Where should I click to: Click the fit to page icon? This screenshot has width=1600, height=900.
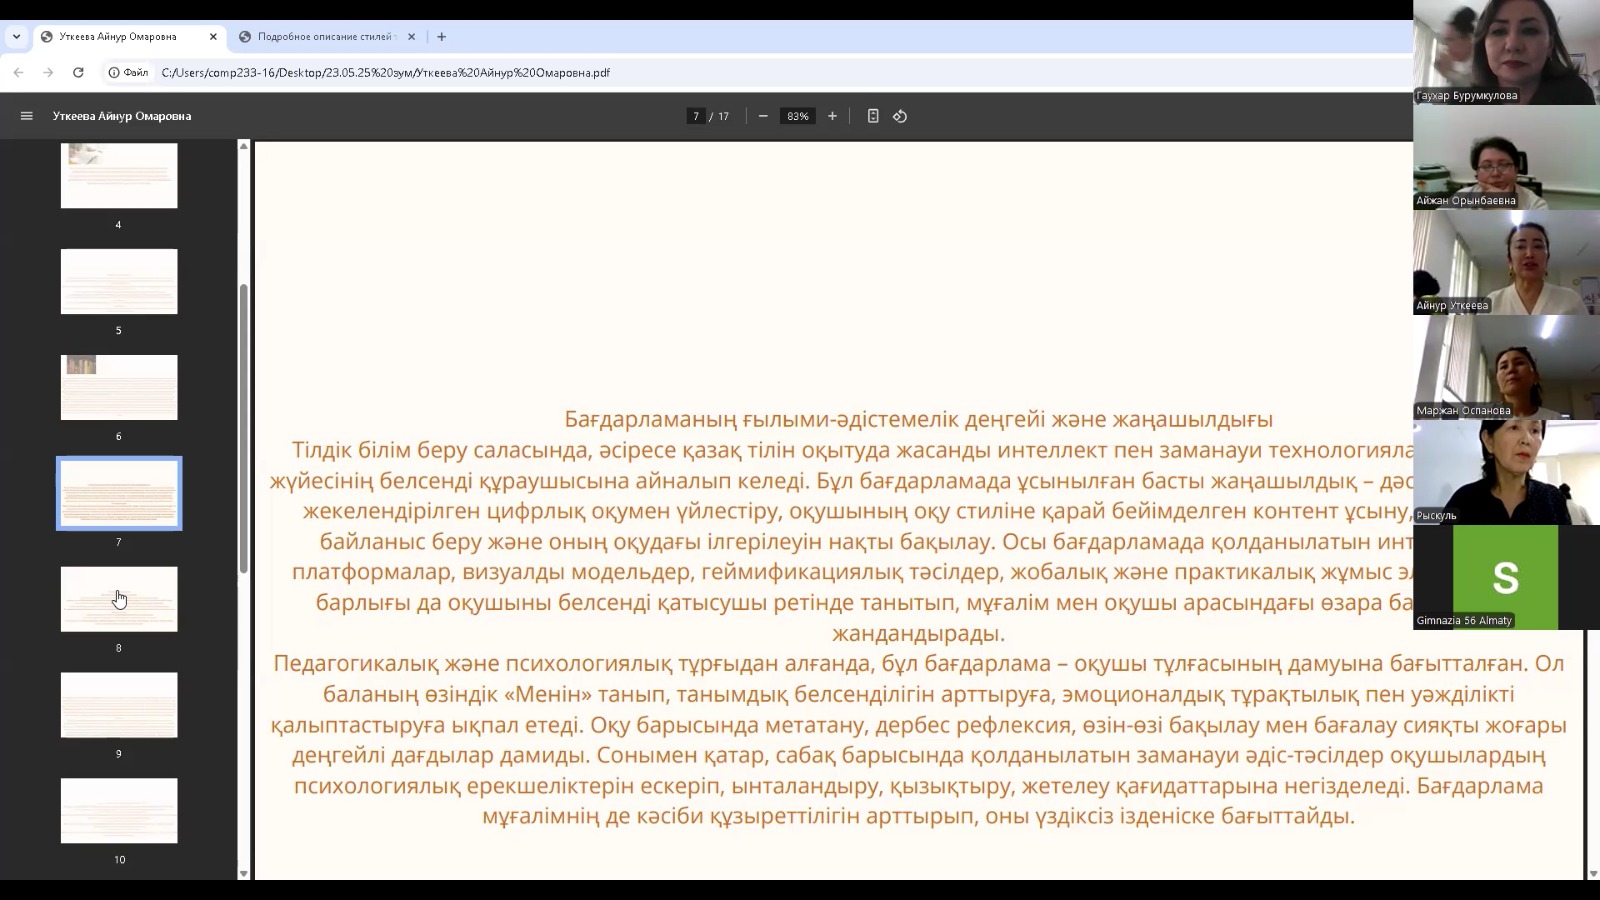click(x=873, y=116)
